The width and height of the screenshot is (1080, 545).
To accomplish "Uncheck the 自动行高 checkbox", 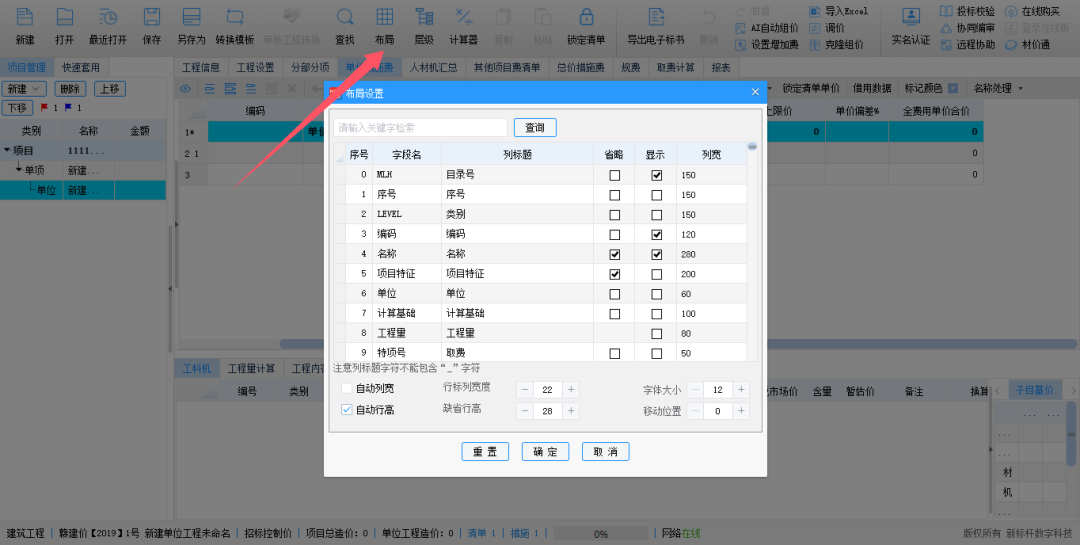I will (x=347, y=410).
